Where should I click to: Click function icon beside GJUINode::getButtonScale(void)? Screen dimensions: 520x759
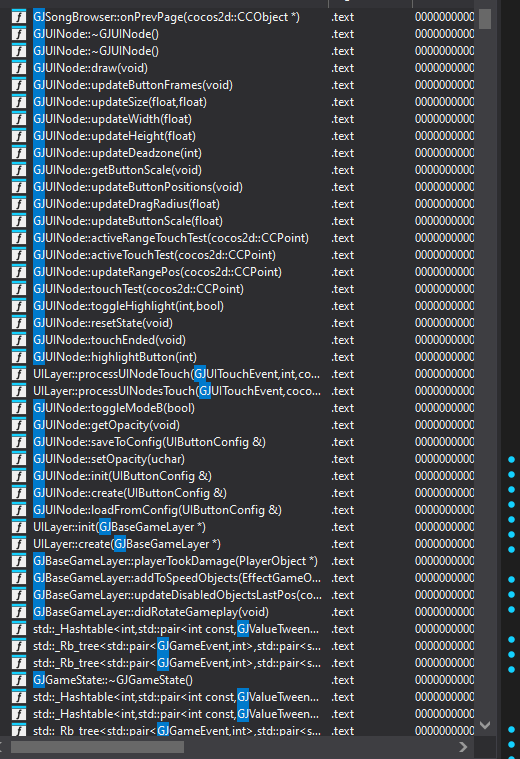tap(18, 170)
